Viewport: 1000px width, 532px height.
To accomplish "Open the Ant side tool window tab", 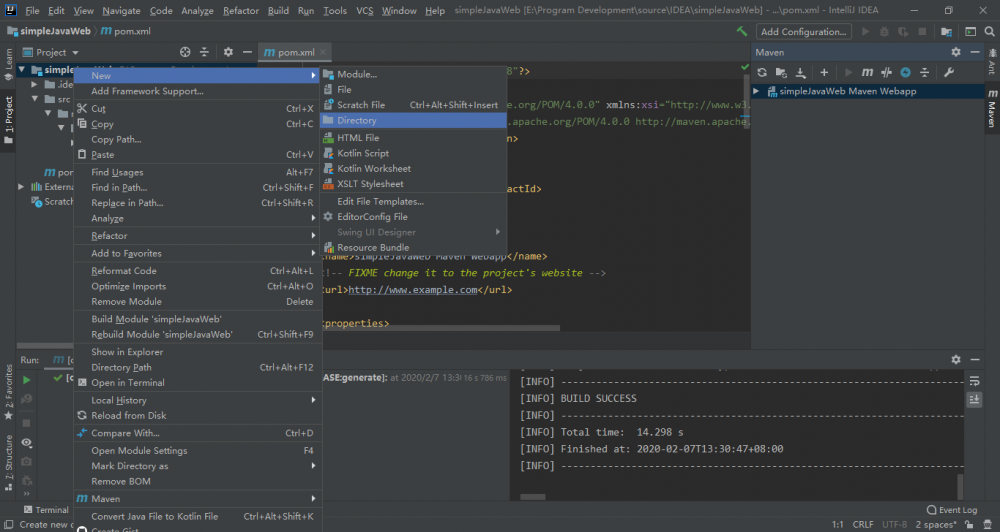I will pos(992,63).
